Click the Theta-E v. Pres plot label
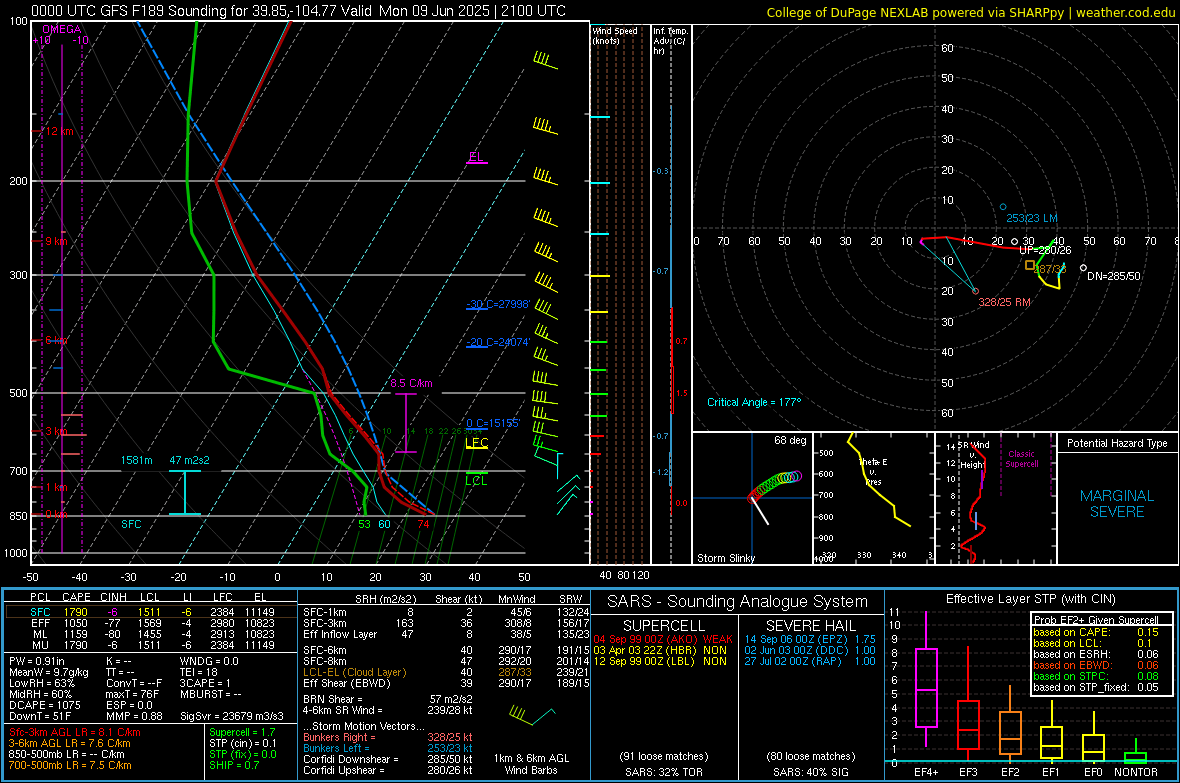Viewport: 1180px width, 783px height. 873,472
